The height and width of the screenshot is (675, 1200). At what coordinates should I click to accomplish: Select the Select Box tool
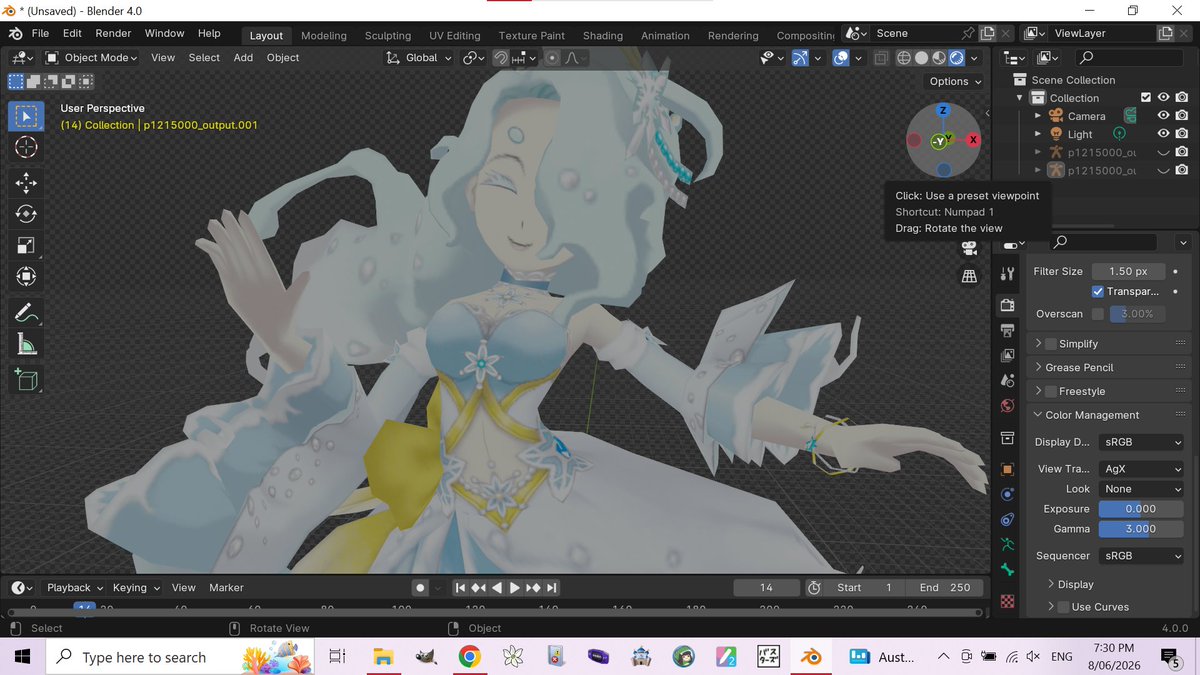(x=26, y=116)
